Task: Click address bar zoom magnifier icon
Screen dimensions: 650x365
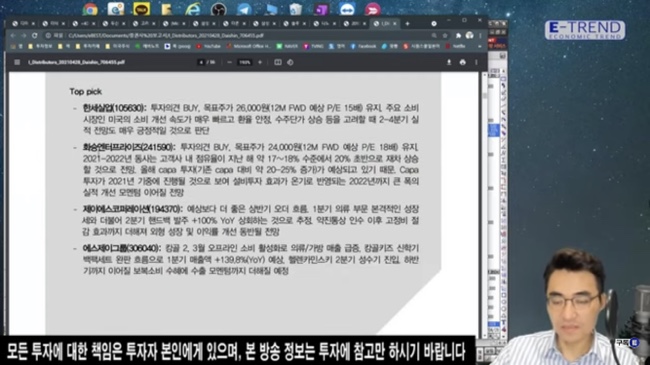Action: pos(434,36)
